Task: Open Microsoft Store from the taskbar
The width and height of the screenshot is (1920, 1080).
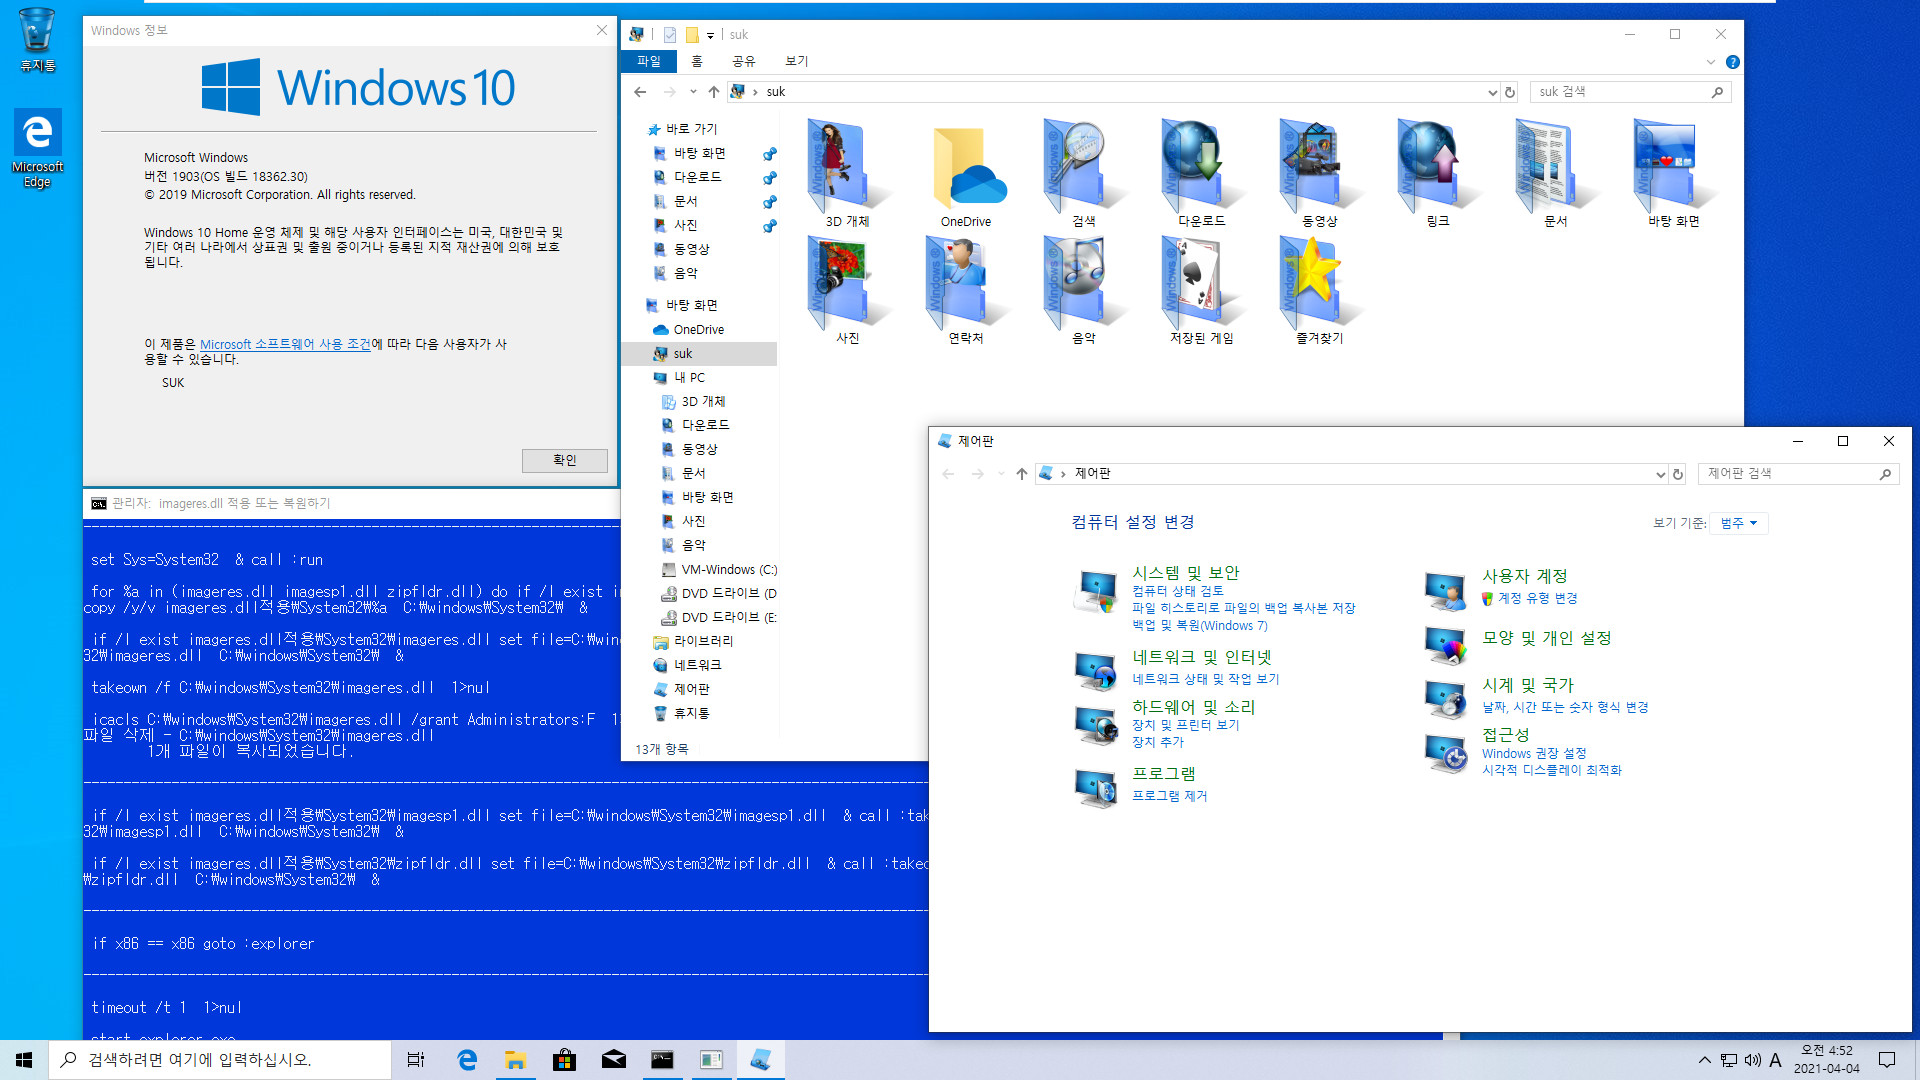Action: (564, 1060)
